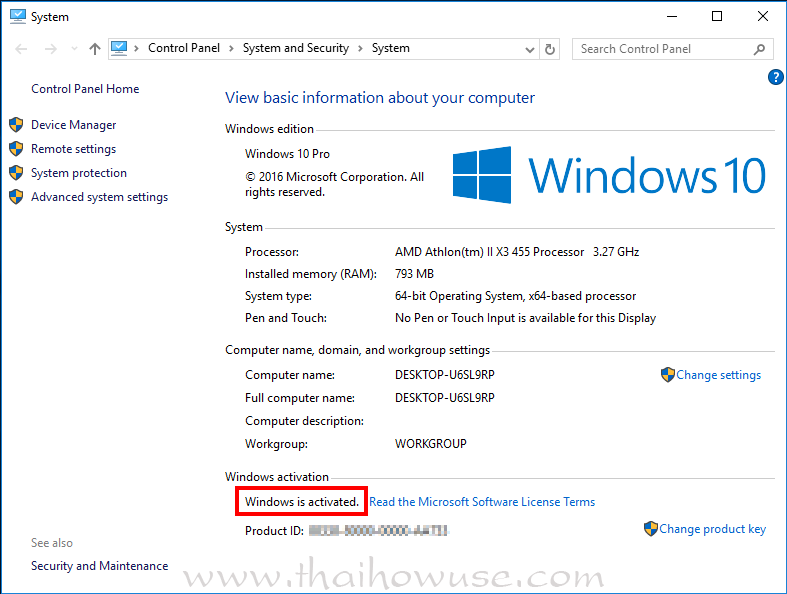
Task: Select Computer name value DESKTOP-U6SL9RP
Action: (445, 375)
